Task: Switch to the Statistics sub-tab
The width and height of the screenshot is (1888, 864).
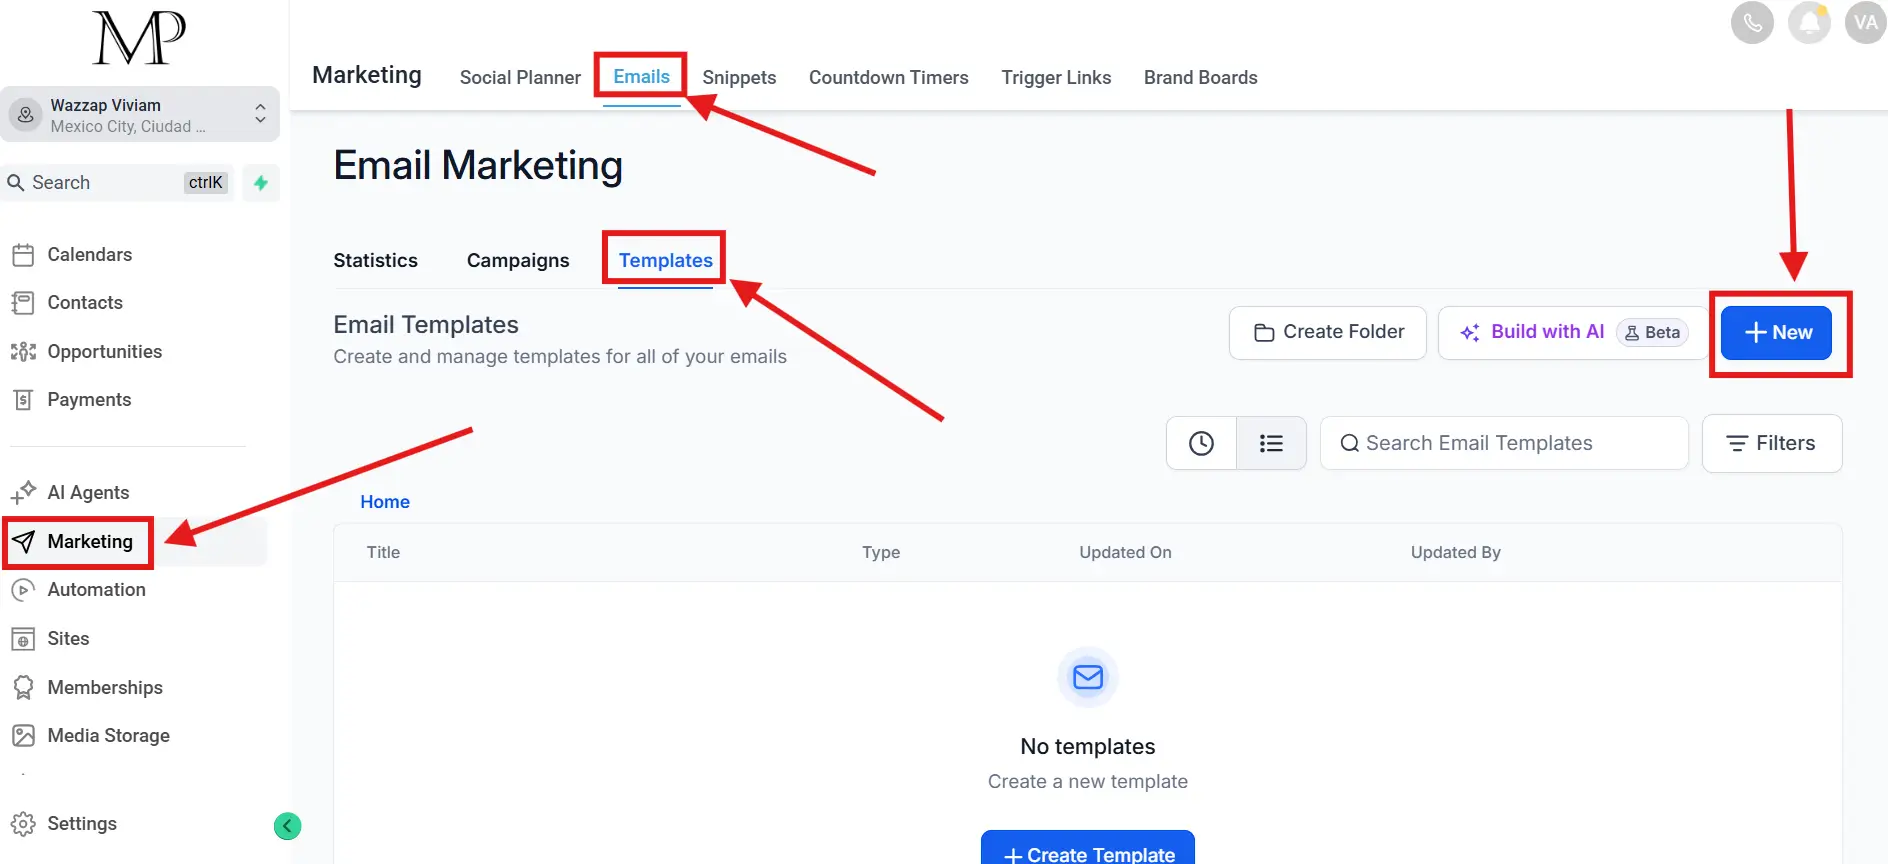Action: [375, 261]
